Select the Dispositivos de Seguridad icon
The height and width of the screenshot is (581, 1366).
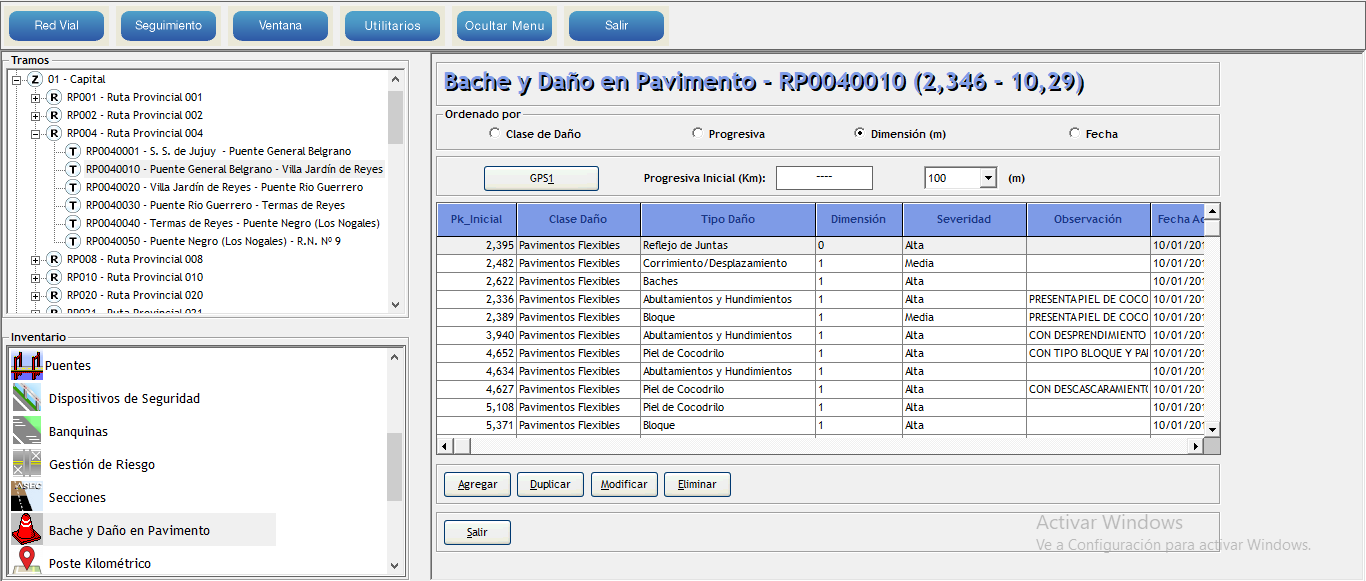click(27, 399)
